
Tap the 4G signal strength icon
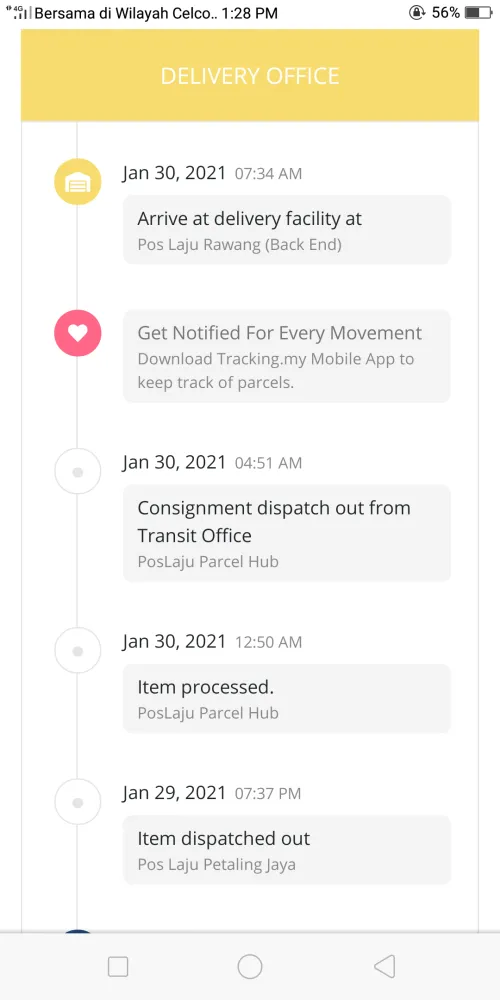click(18, 13)
